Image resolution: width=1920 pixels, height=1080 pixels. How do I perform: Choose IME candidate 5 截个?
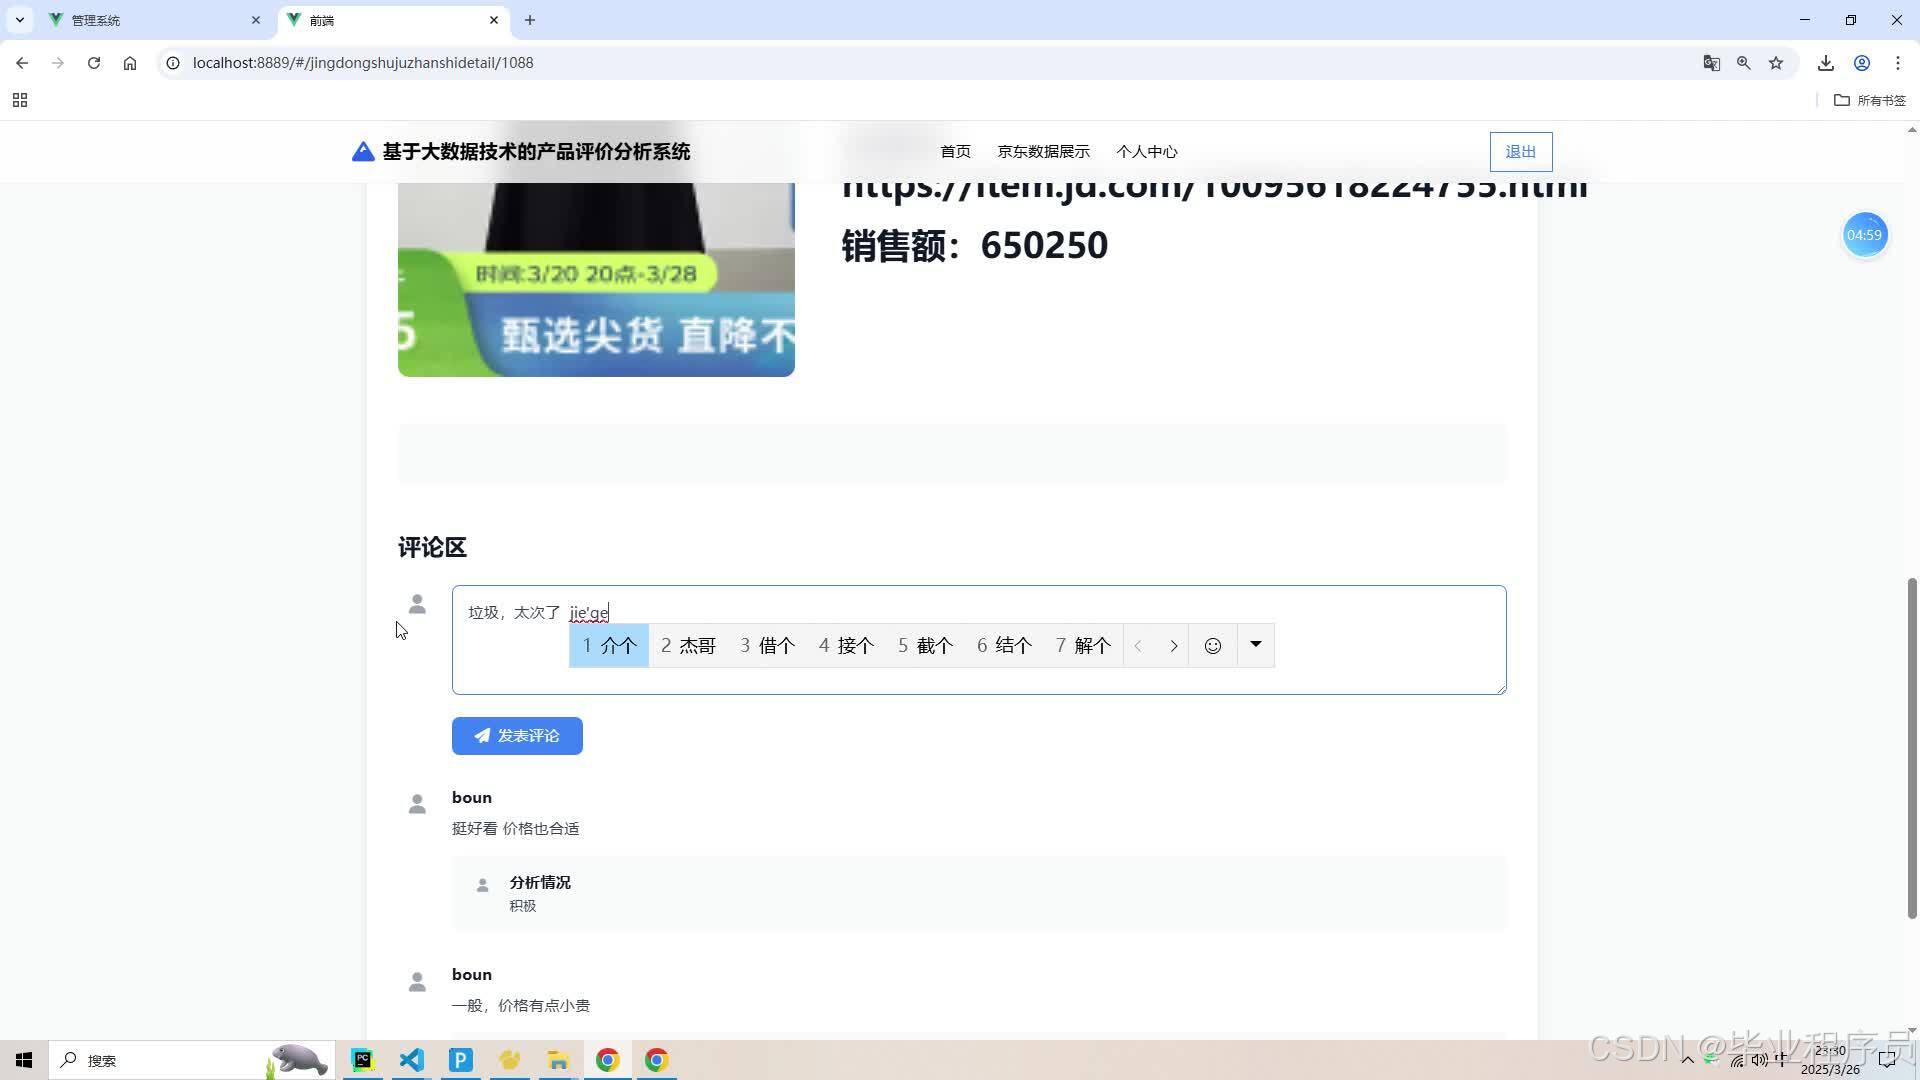tap(925, 646)
